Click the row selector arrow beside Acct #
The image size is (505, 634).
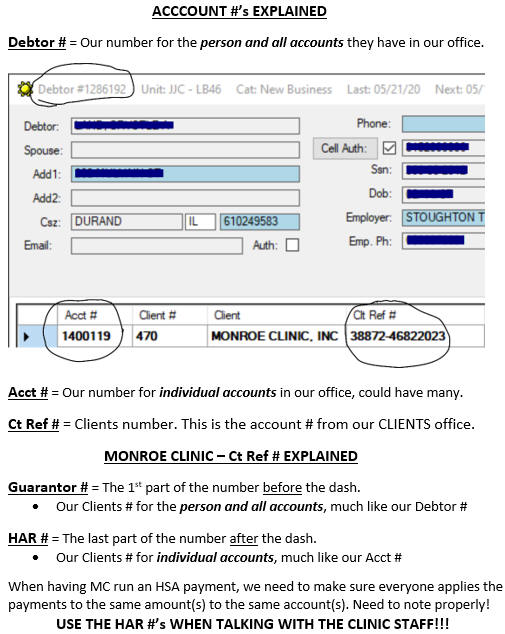(26, 336)
